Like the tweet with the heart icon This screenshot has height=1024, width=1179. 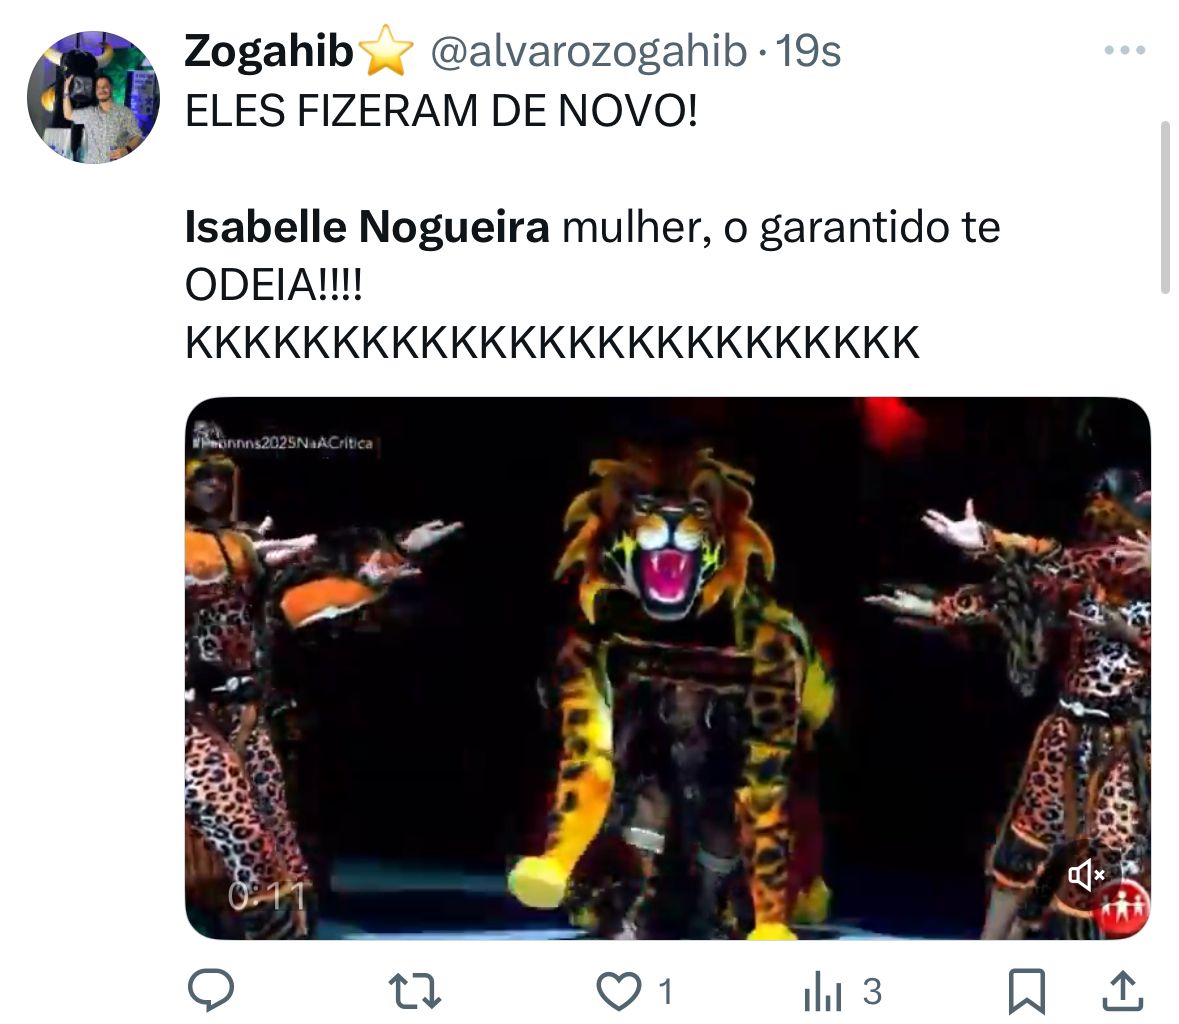click(x=618, y=991)
